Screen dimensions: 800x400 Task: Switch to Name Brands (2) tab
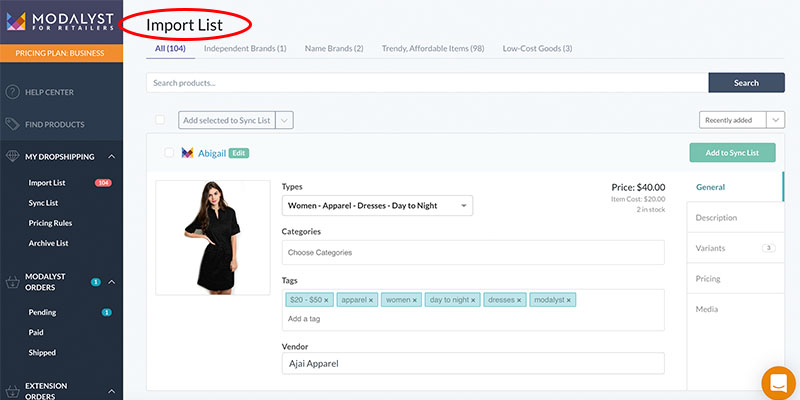[334, 48]
